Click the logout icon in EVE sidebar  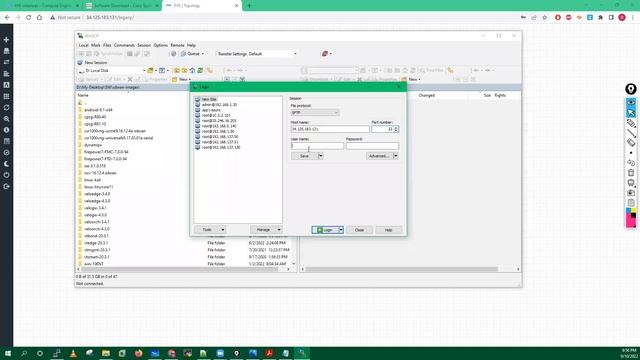tap(6, 186)
